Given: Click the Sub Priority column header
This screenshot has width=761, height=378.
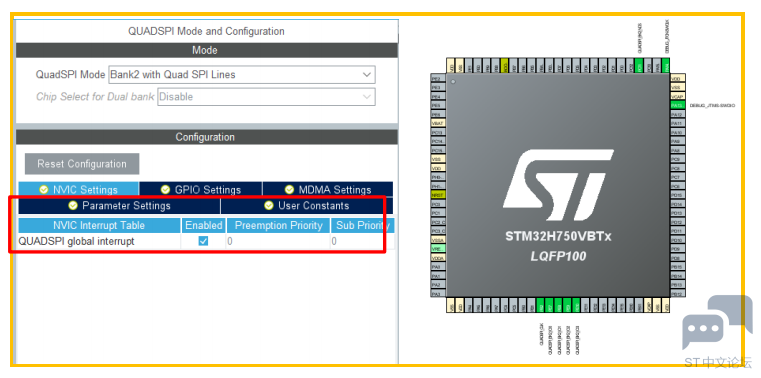Looking at the screenshot, I should point(362,226).
